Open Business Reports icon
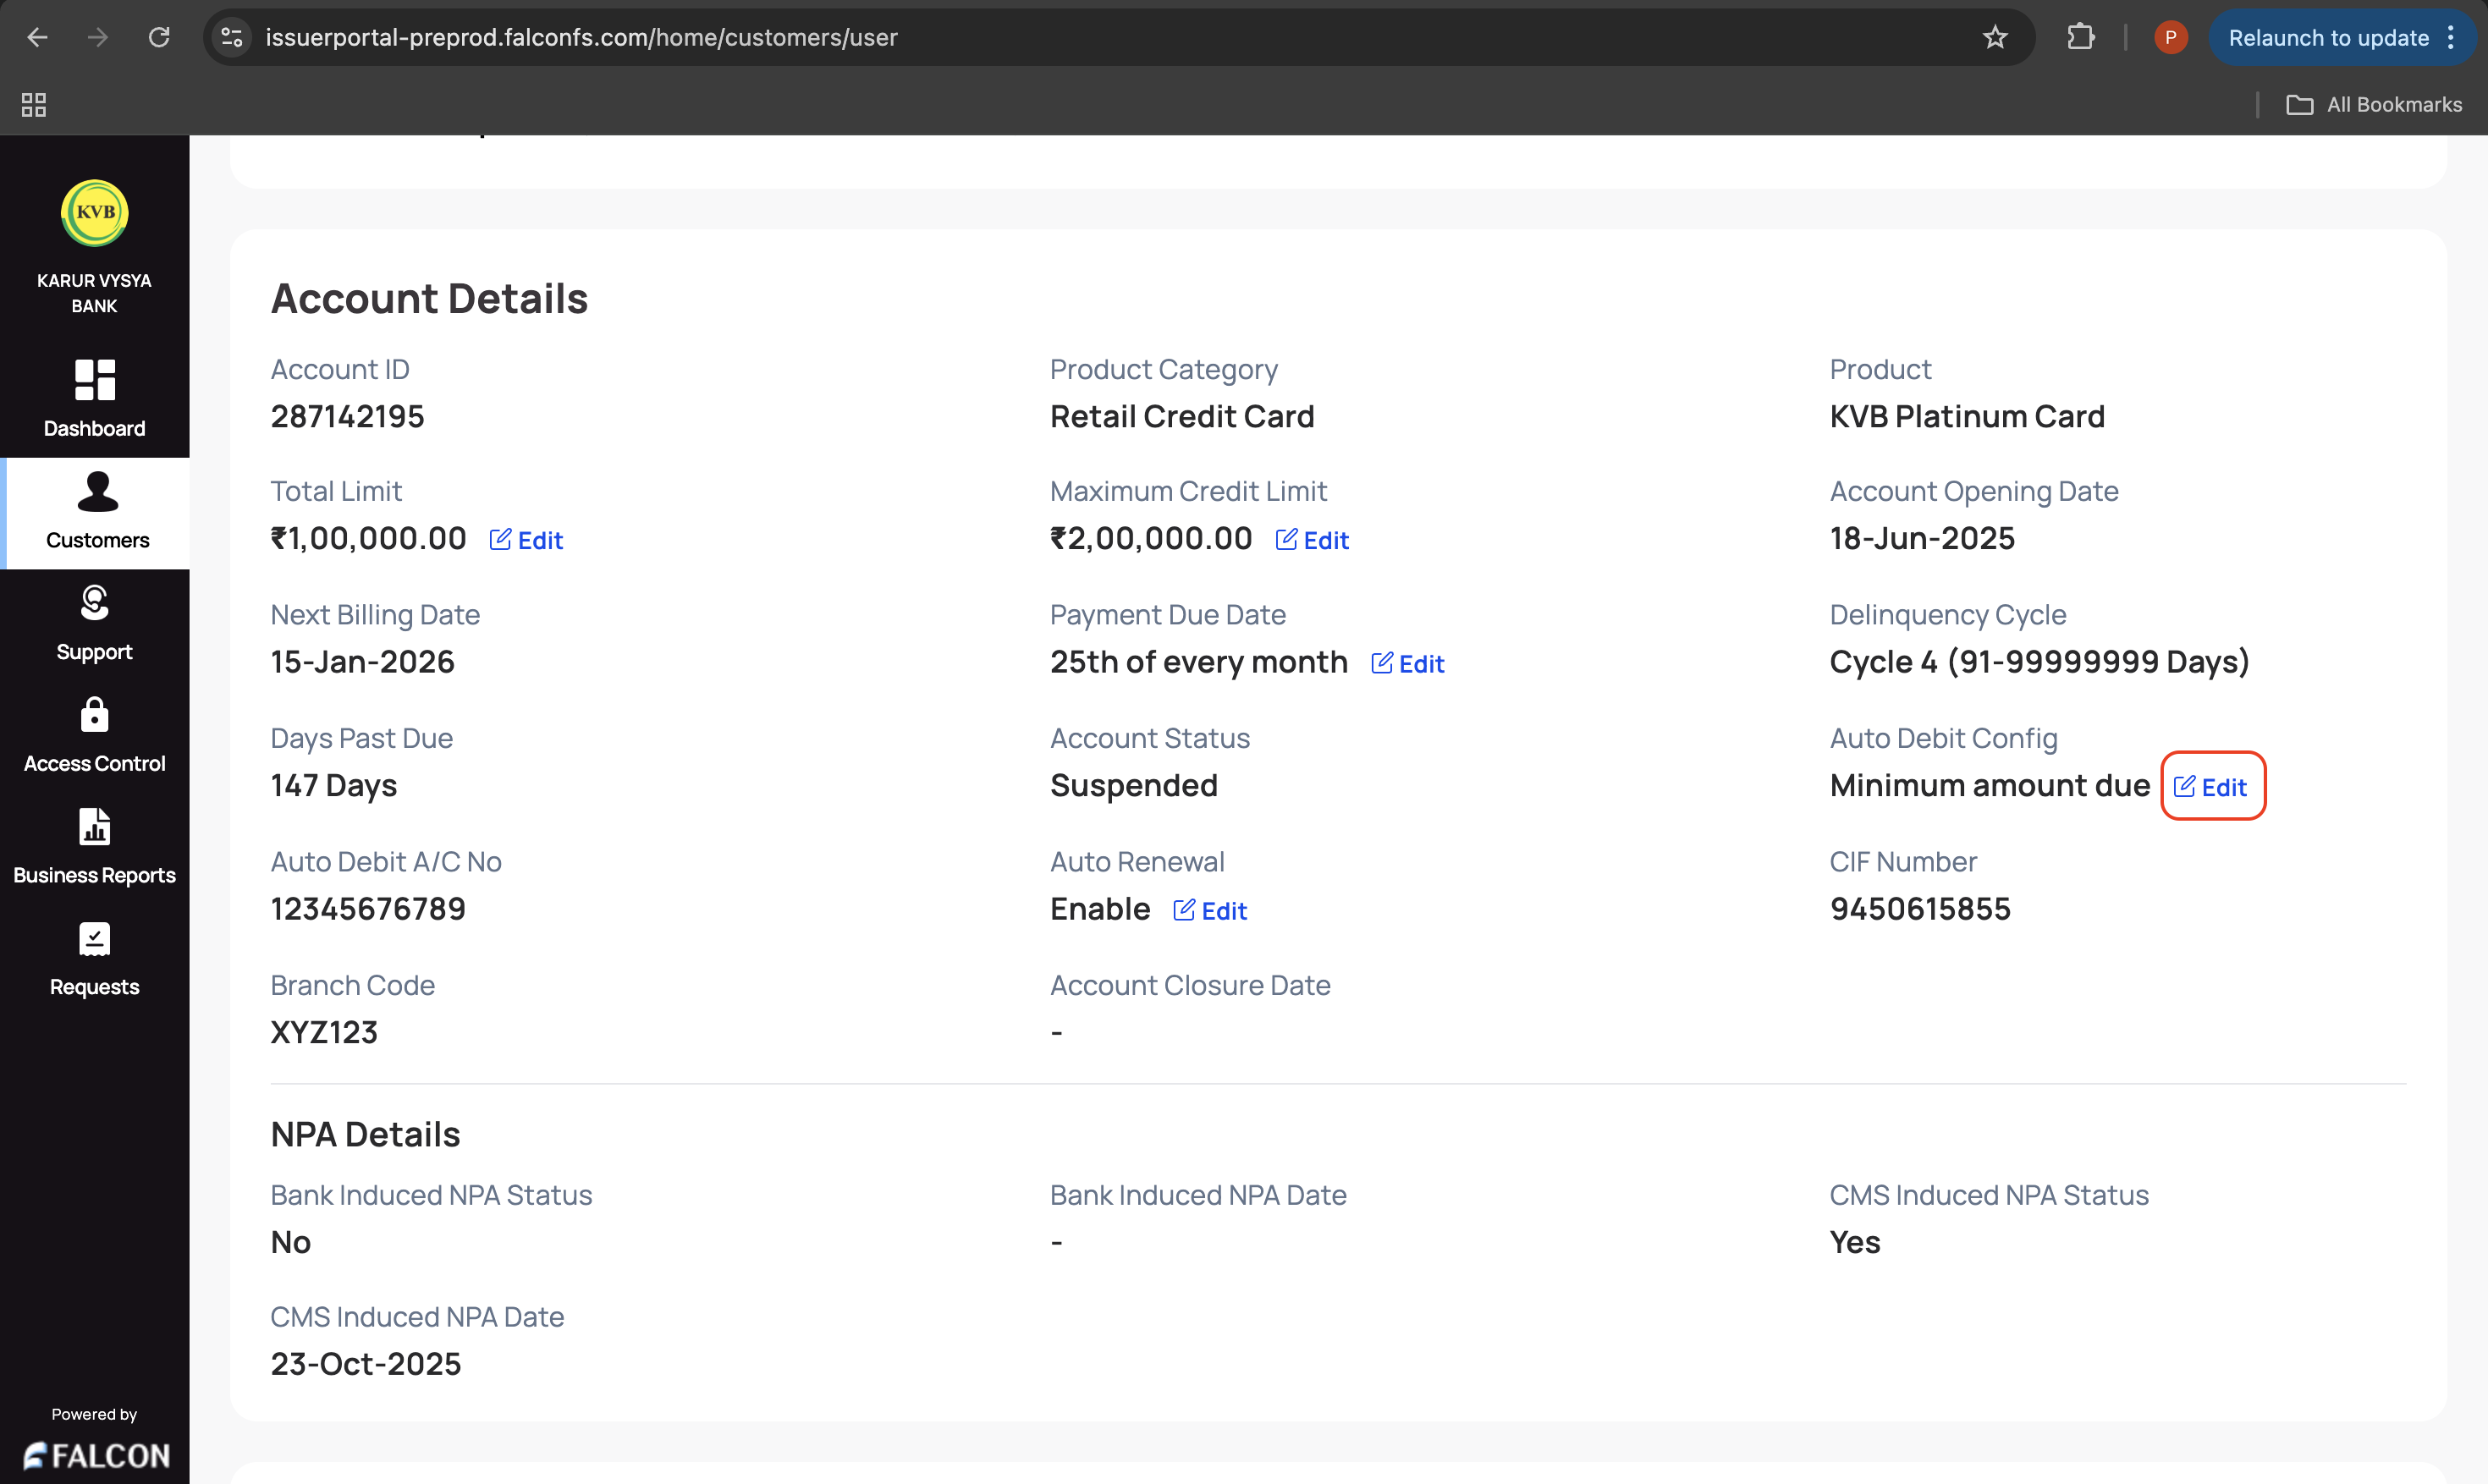2488x1484 pixels. [95, 827]
